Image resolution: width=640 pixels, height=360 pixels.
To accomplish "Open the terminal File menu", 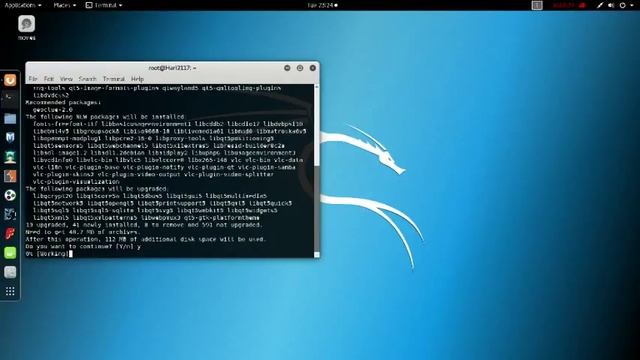I will click(33, 79).
